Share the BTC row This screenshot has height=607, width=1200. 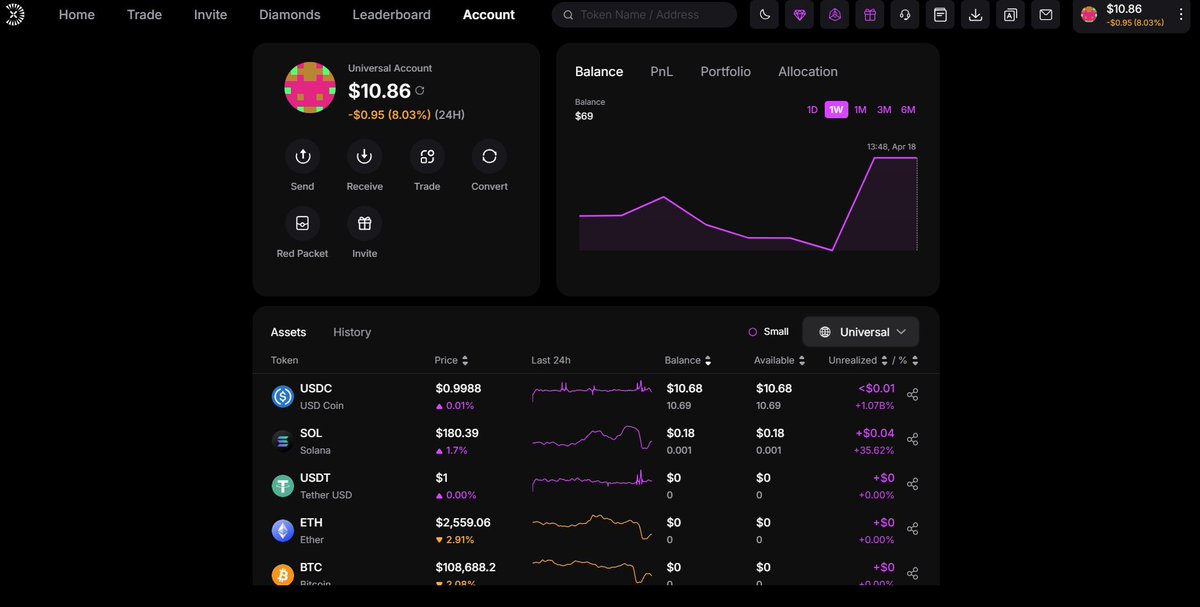pos(912,574)
